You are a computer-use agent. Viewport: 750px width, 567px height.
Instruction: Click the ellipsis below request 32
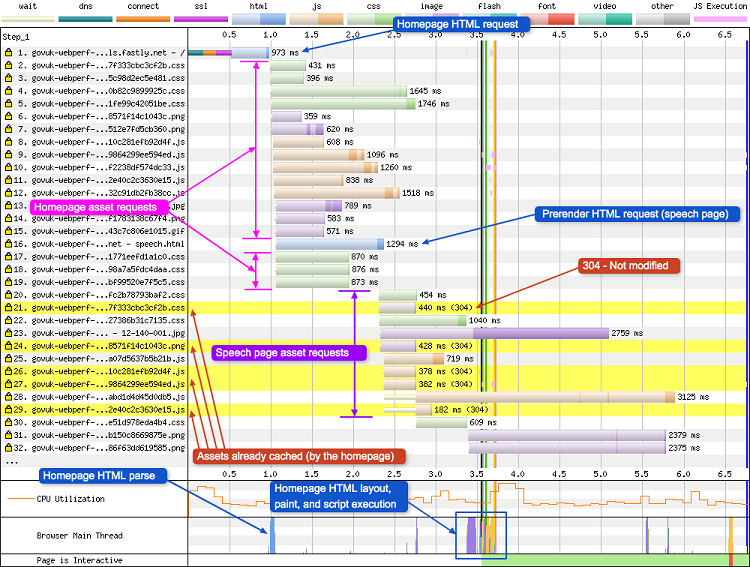click(10, 462)
